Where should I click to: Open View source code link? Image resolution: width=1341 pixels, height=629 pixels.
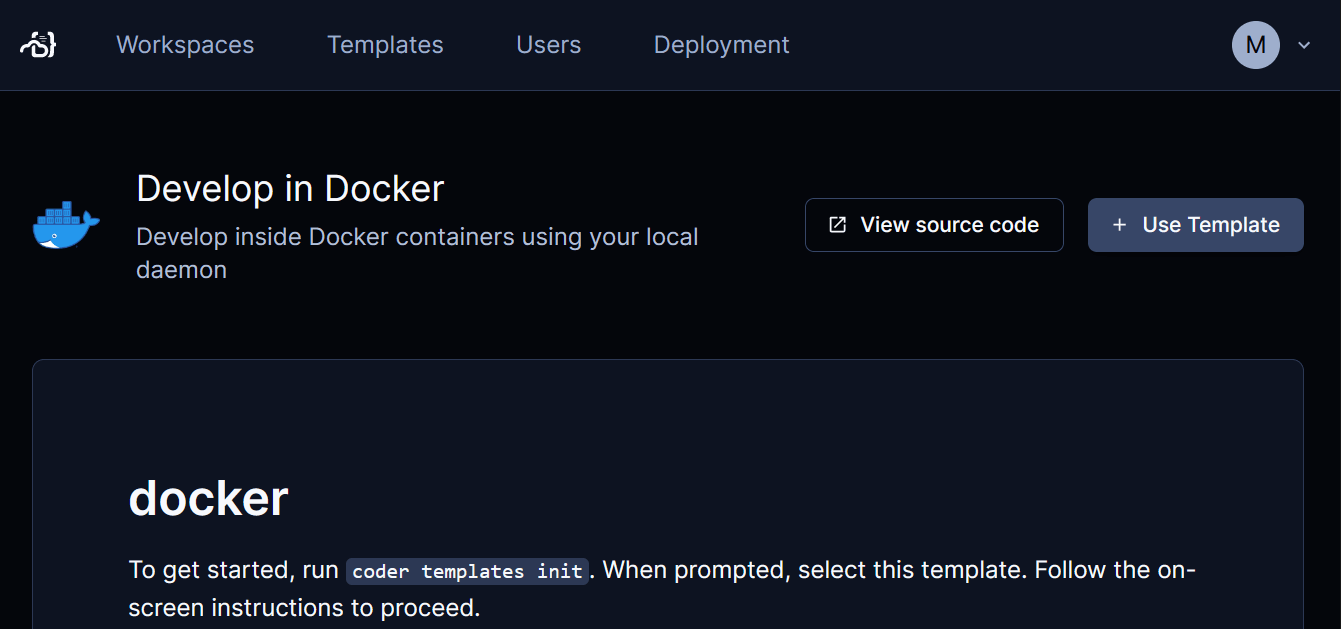(934, 225)
